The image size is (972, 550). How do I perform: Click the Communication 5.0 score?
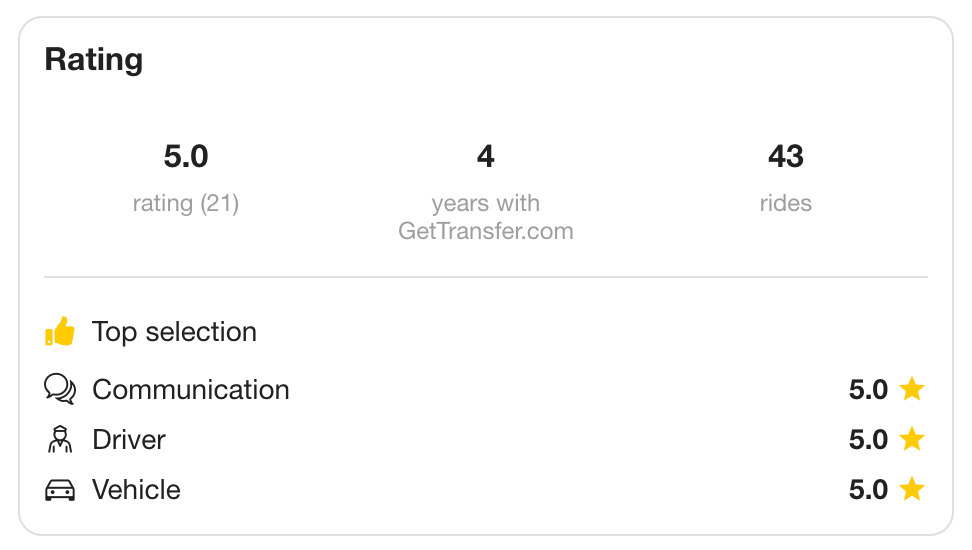tap(868, 390)
